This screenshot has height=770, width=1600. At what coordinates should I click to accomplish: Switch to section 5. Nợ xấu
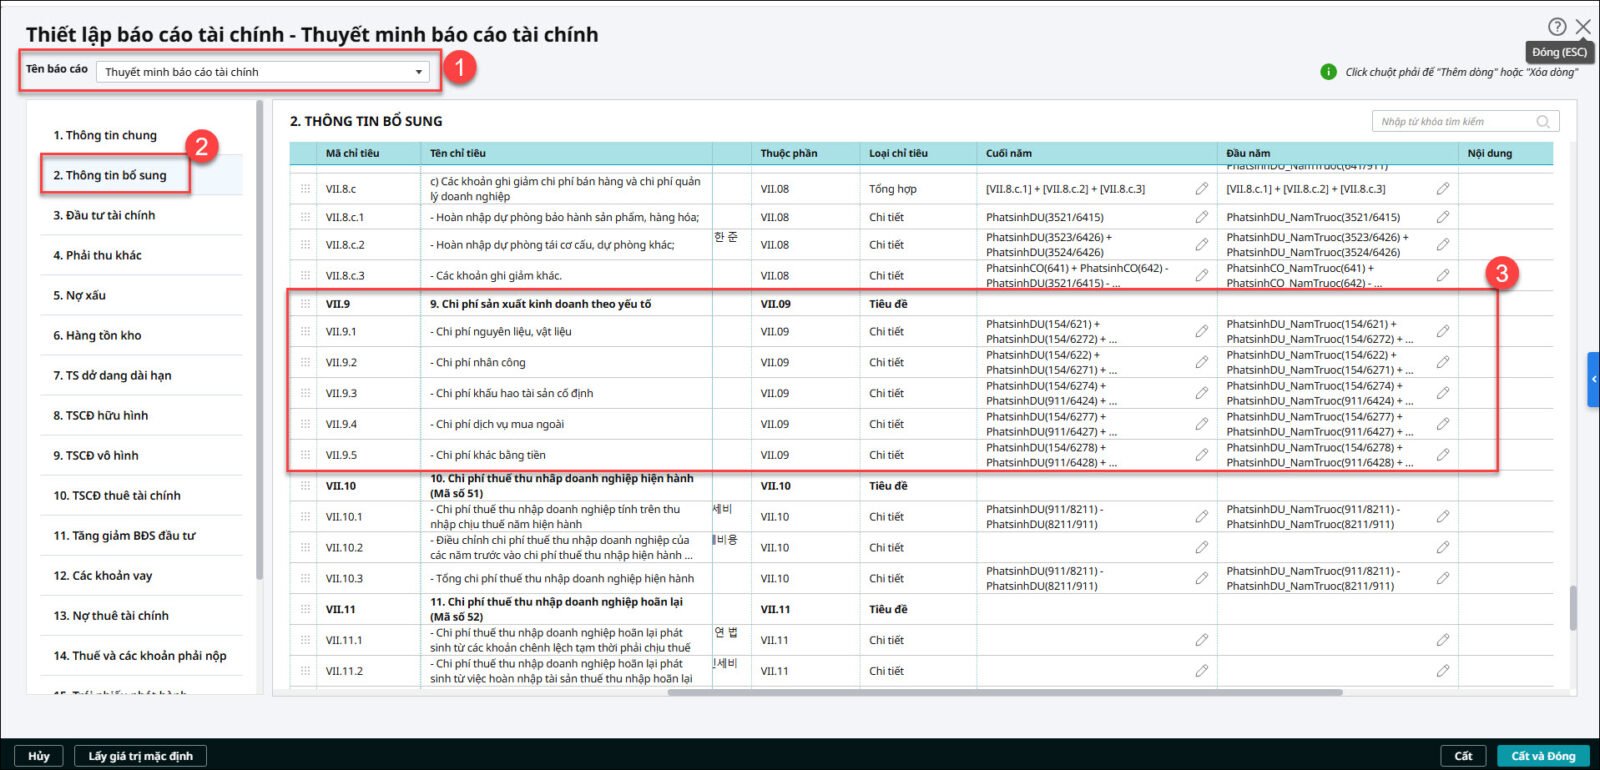pyautogui.click(x=141, y=295)
